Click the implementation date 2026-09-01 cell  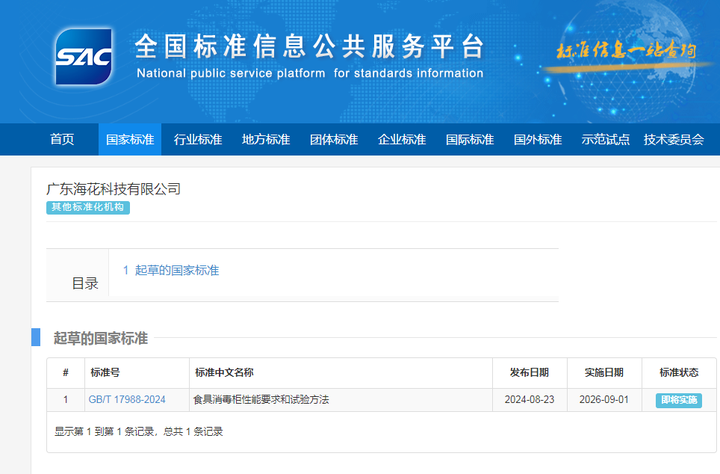tap(604, 400)
